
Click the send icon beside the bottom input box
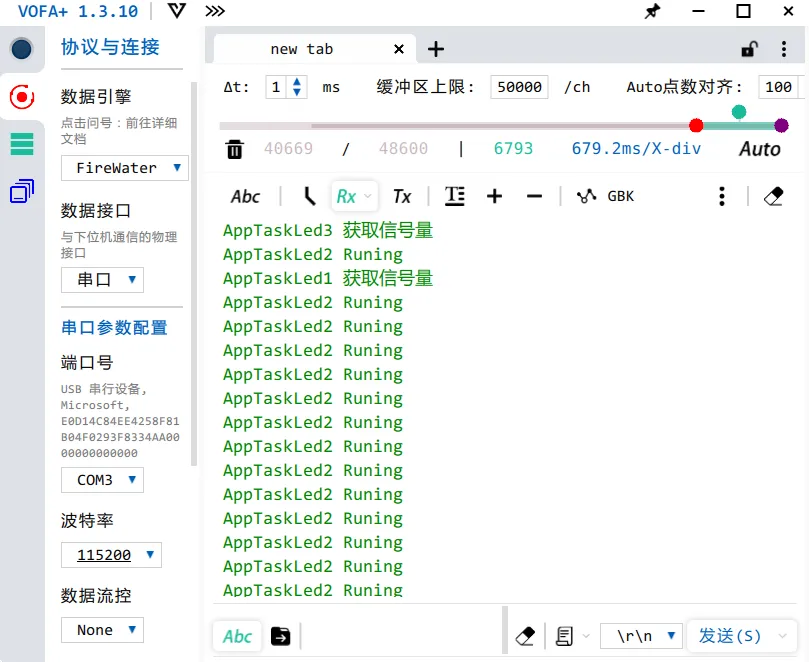pyautogui.click(x=280, y=636)
